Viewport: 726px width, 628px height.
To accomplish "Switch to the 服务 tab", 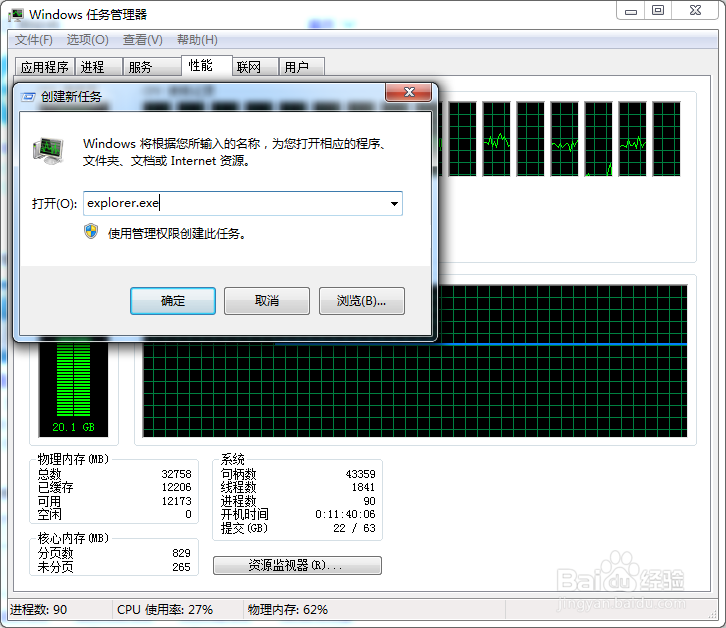I will click(x=152, y=67).
